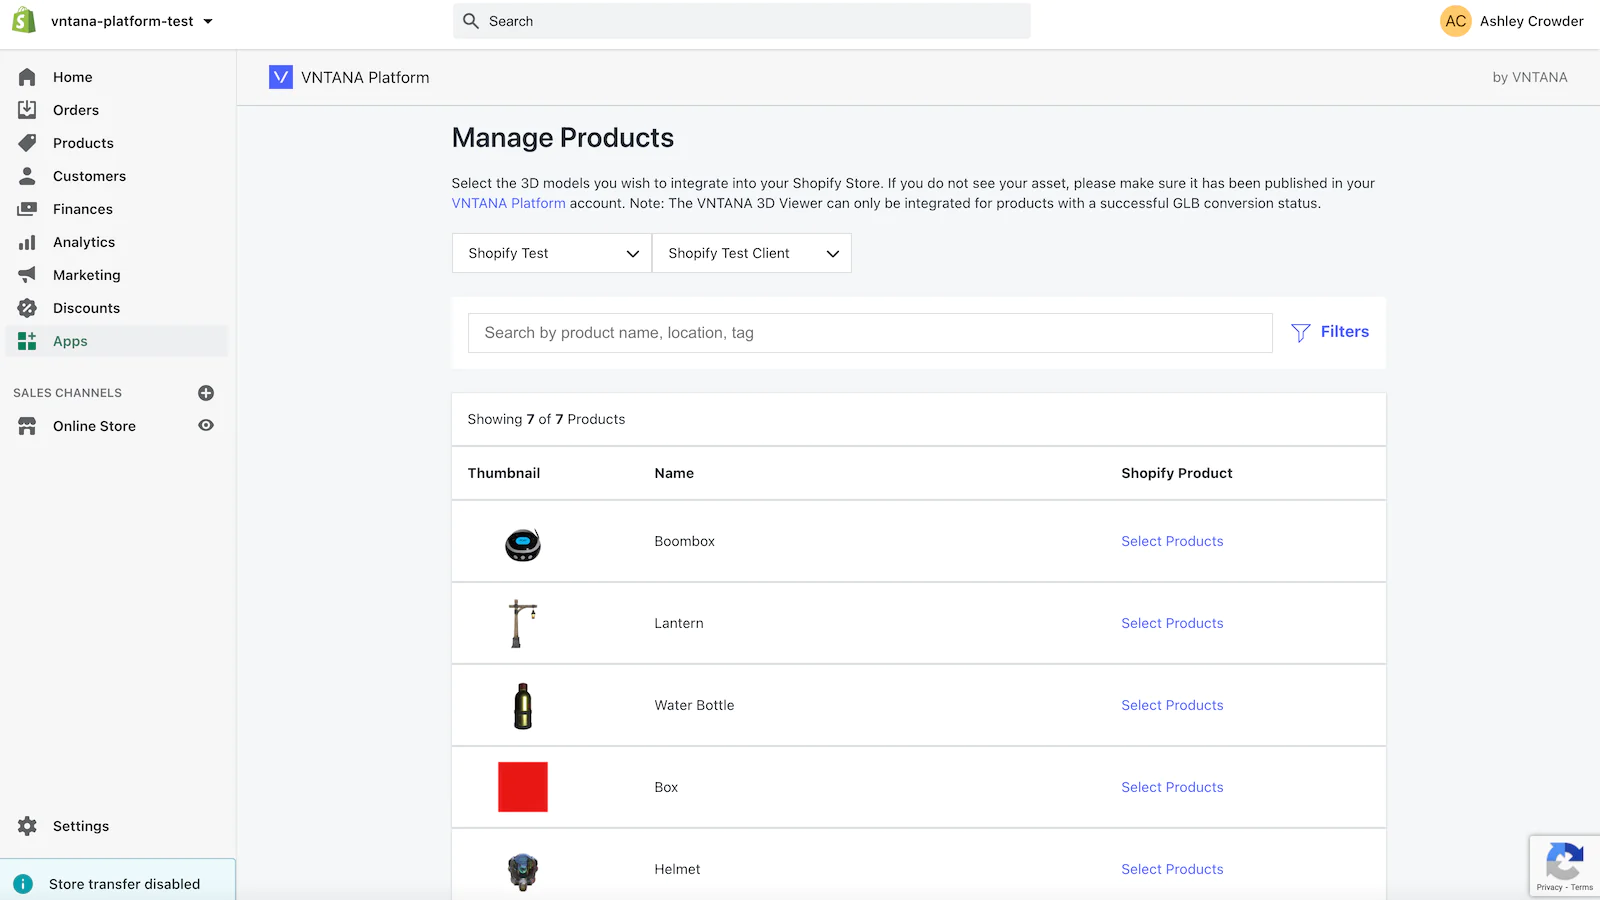1600x900 pixels.
Task: Click Select Products for Boombox
Action: (x=1172, y=541)
